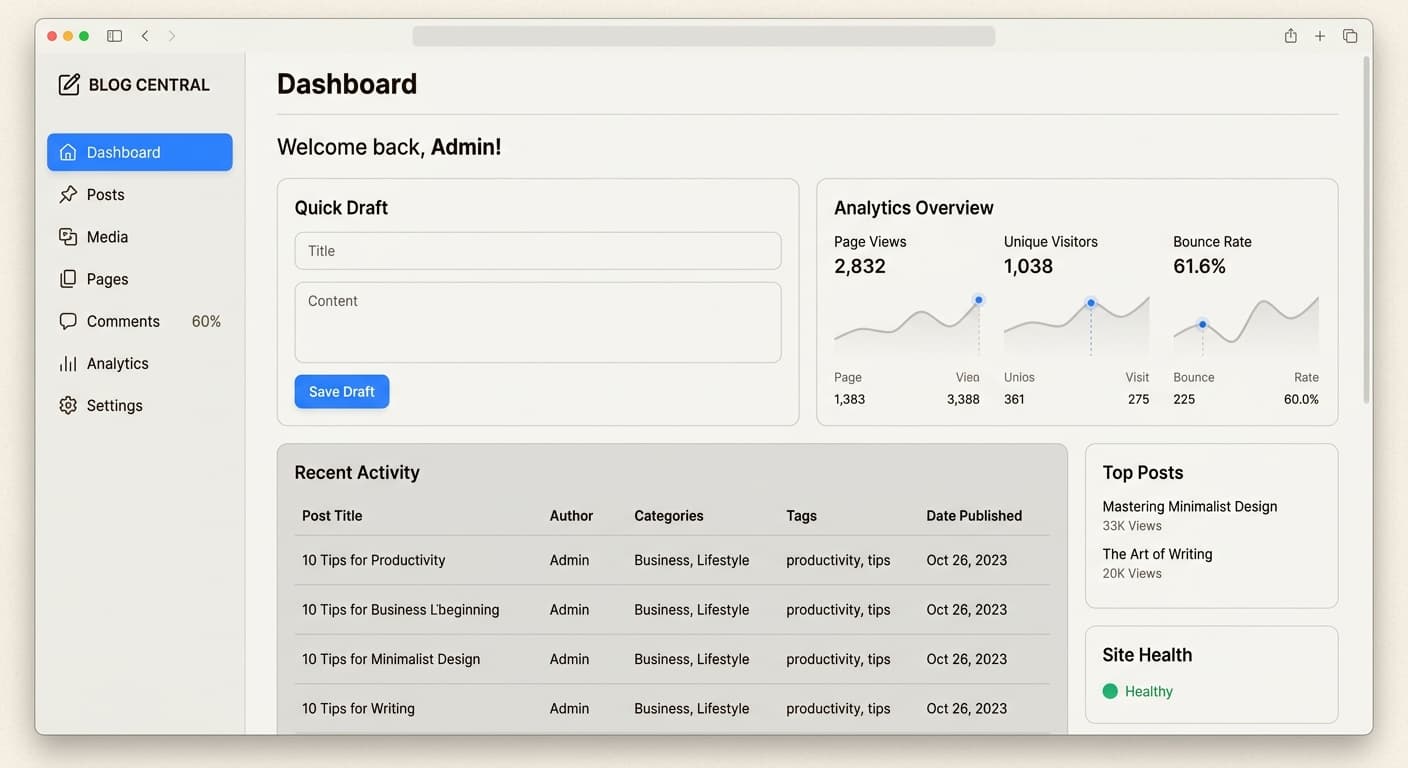Viewport: 1408px width, 768px height.
Task: Click the browser share icon
Action: coord(1291,36)
